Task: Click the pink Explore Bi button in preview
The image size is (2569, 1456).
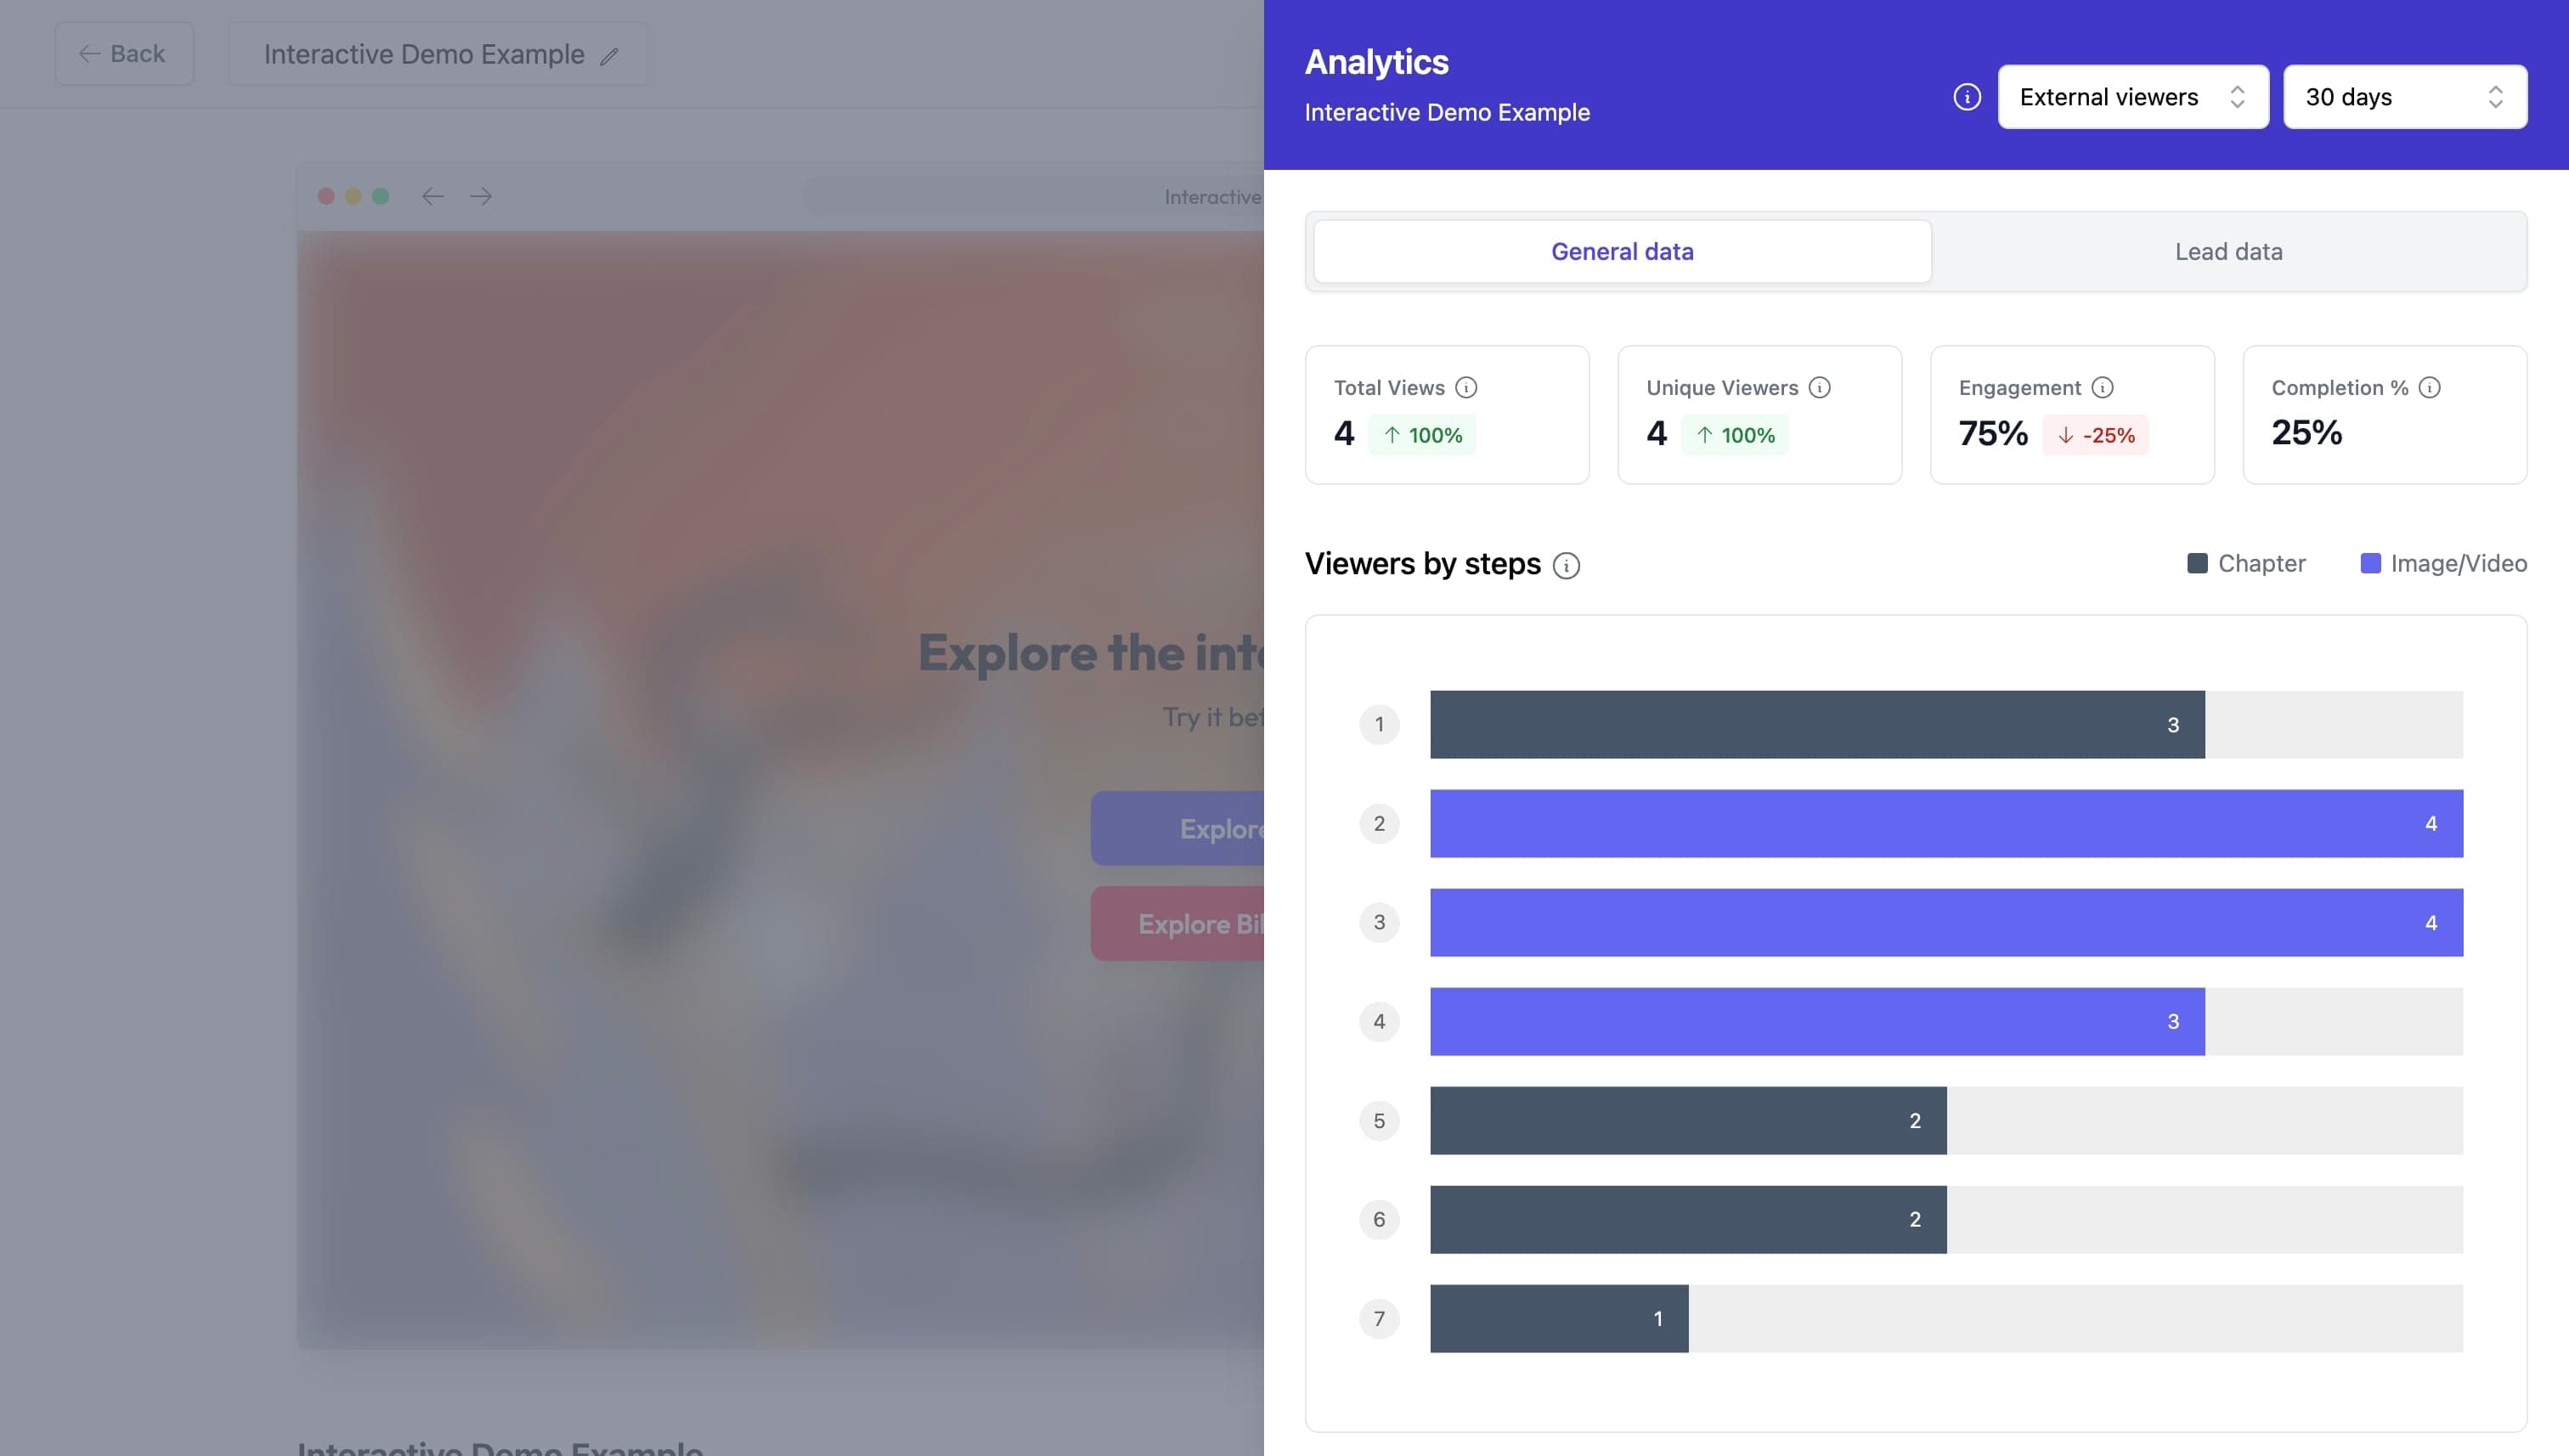Action: click(1177, 923)
